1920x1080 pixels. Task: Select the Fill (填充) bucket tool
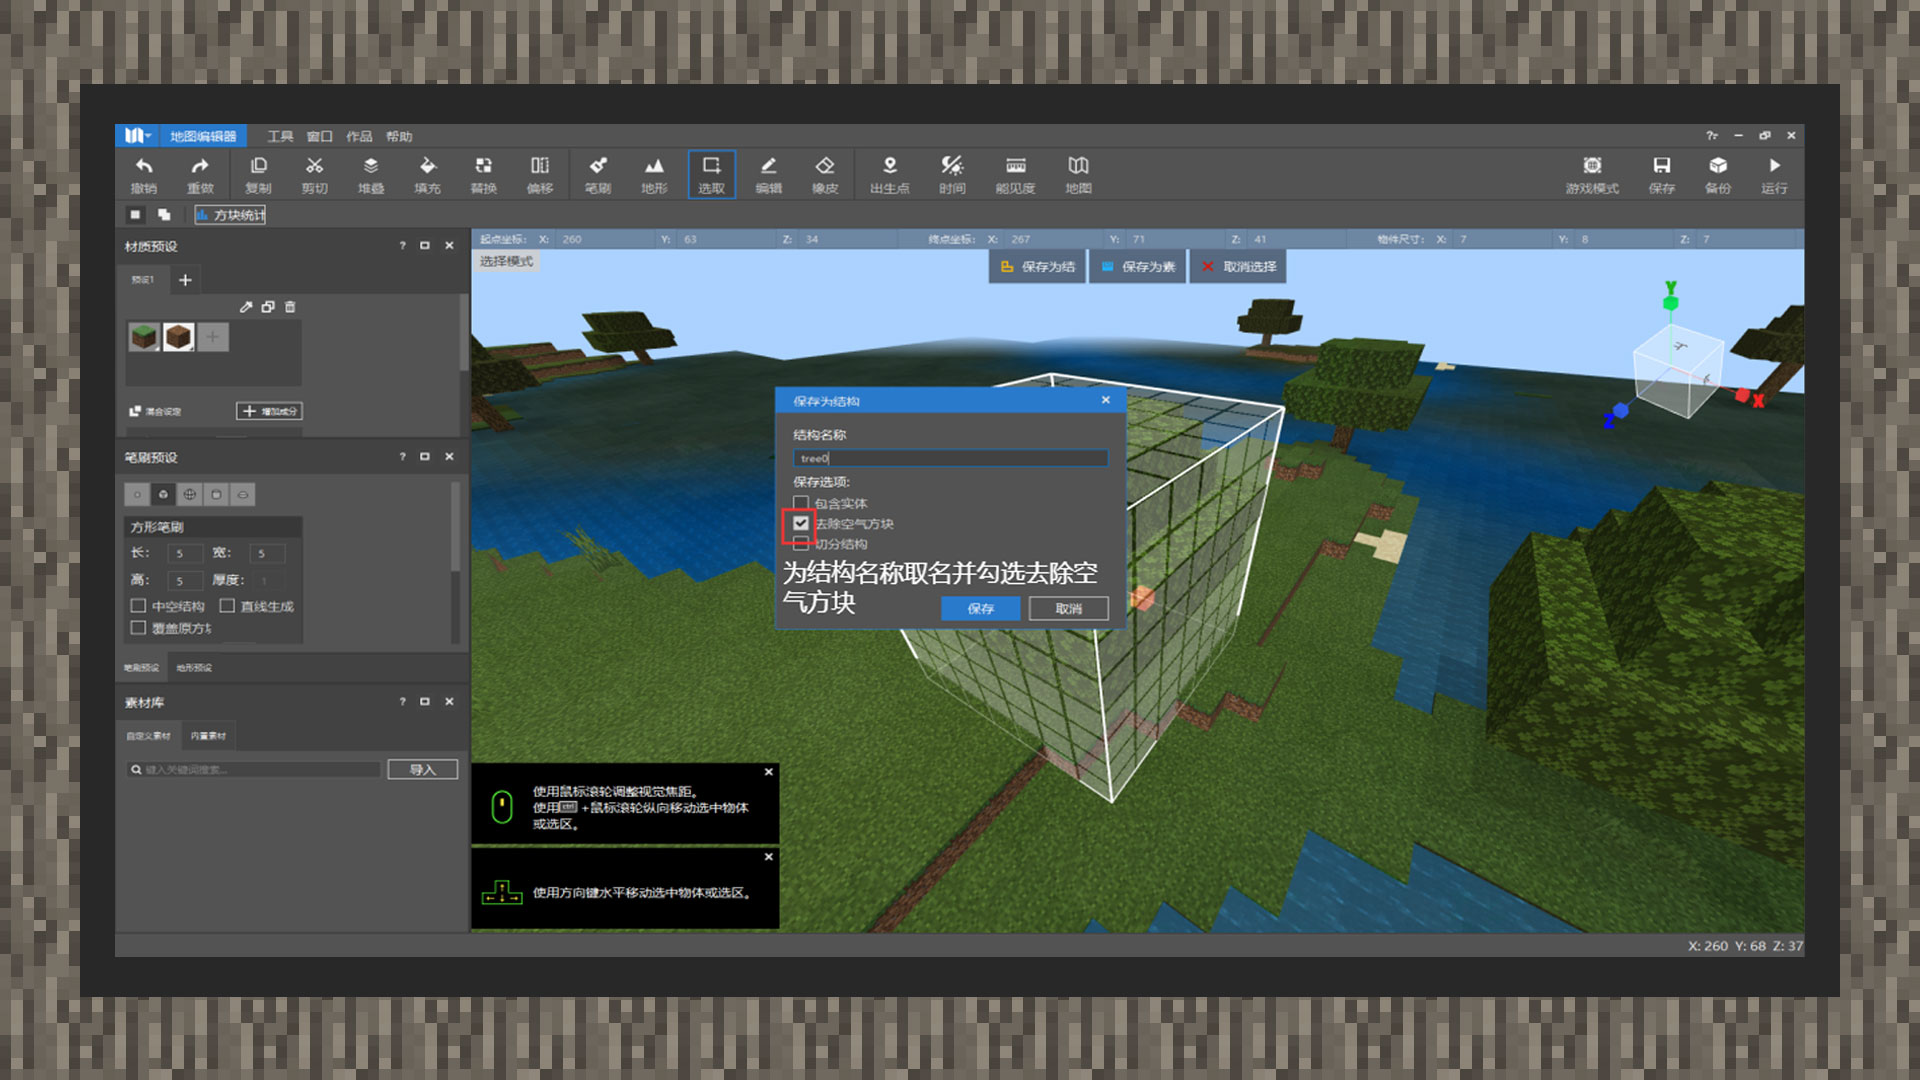[427, 174]
